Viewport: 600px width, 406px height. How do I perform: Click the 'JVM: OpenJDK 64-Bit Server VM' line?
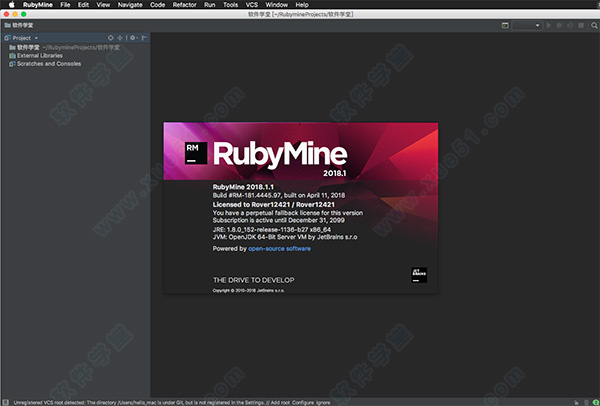[x=285, y=237]
